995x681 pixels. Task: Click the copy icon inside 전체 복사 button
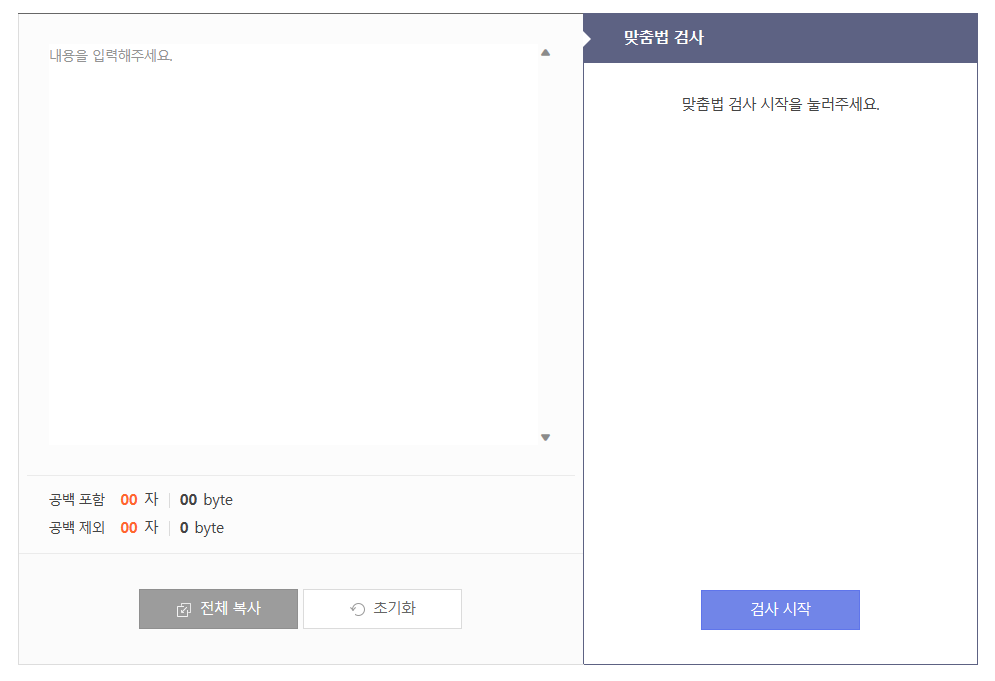click(x=183, y=608)
